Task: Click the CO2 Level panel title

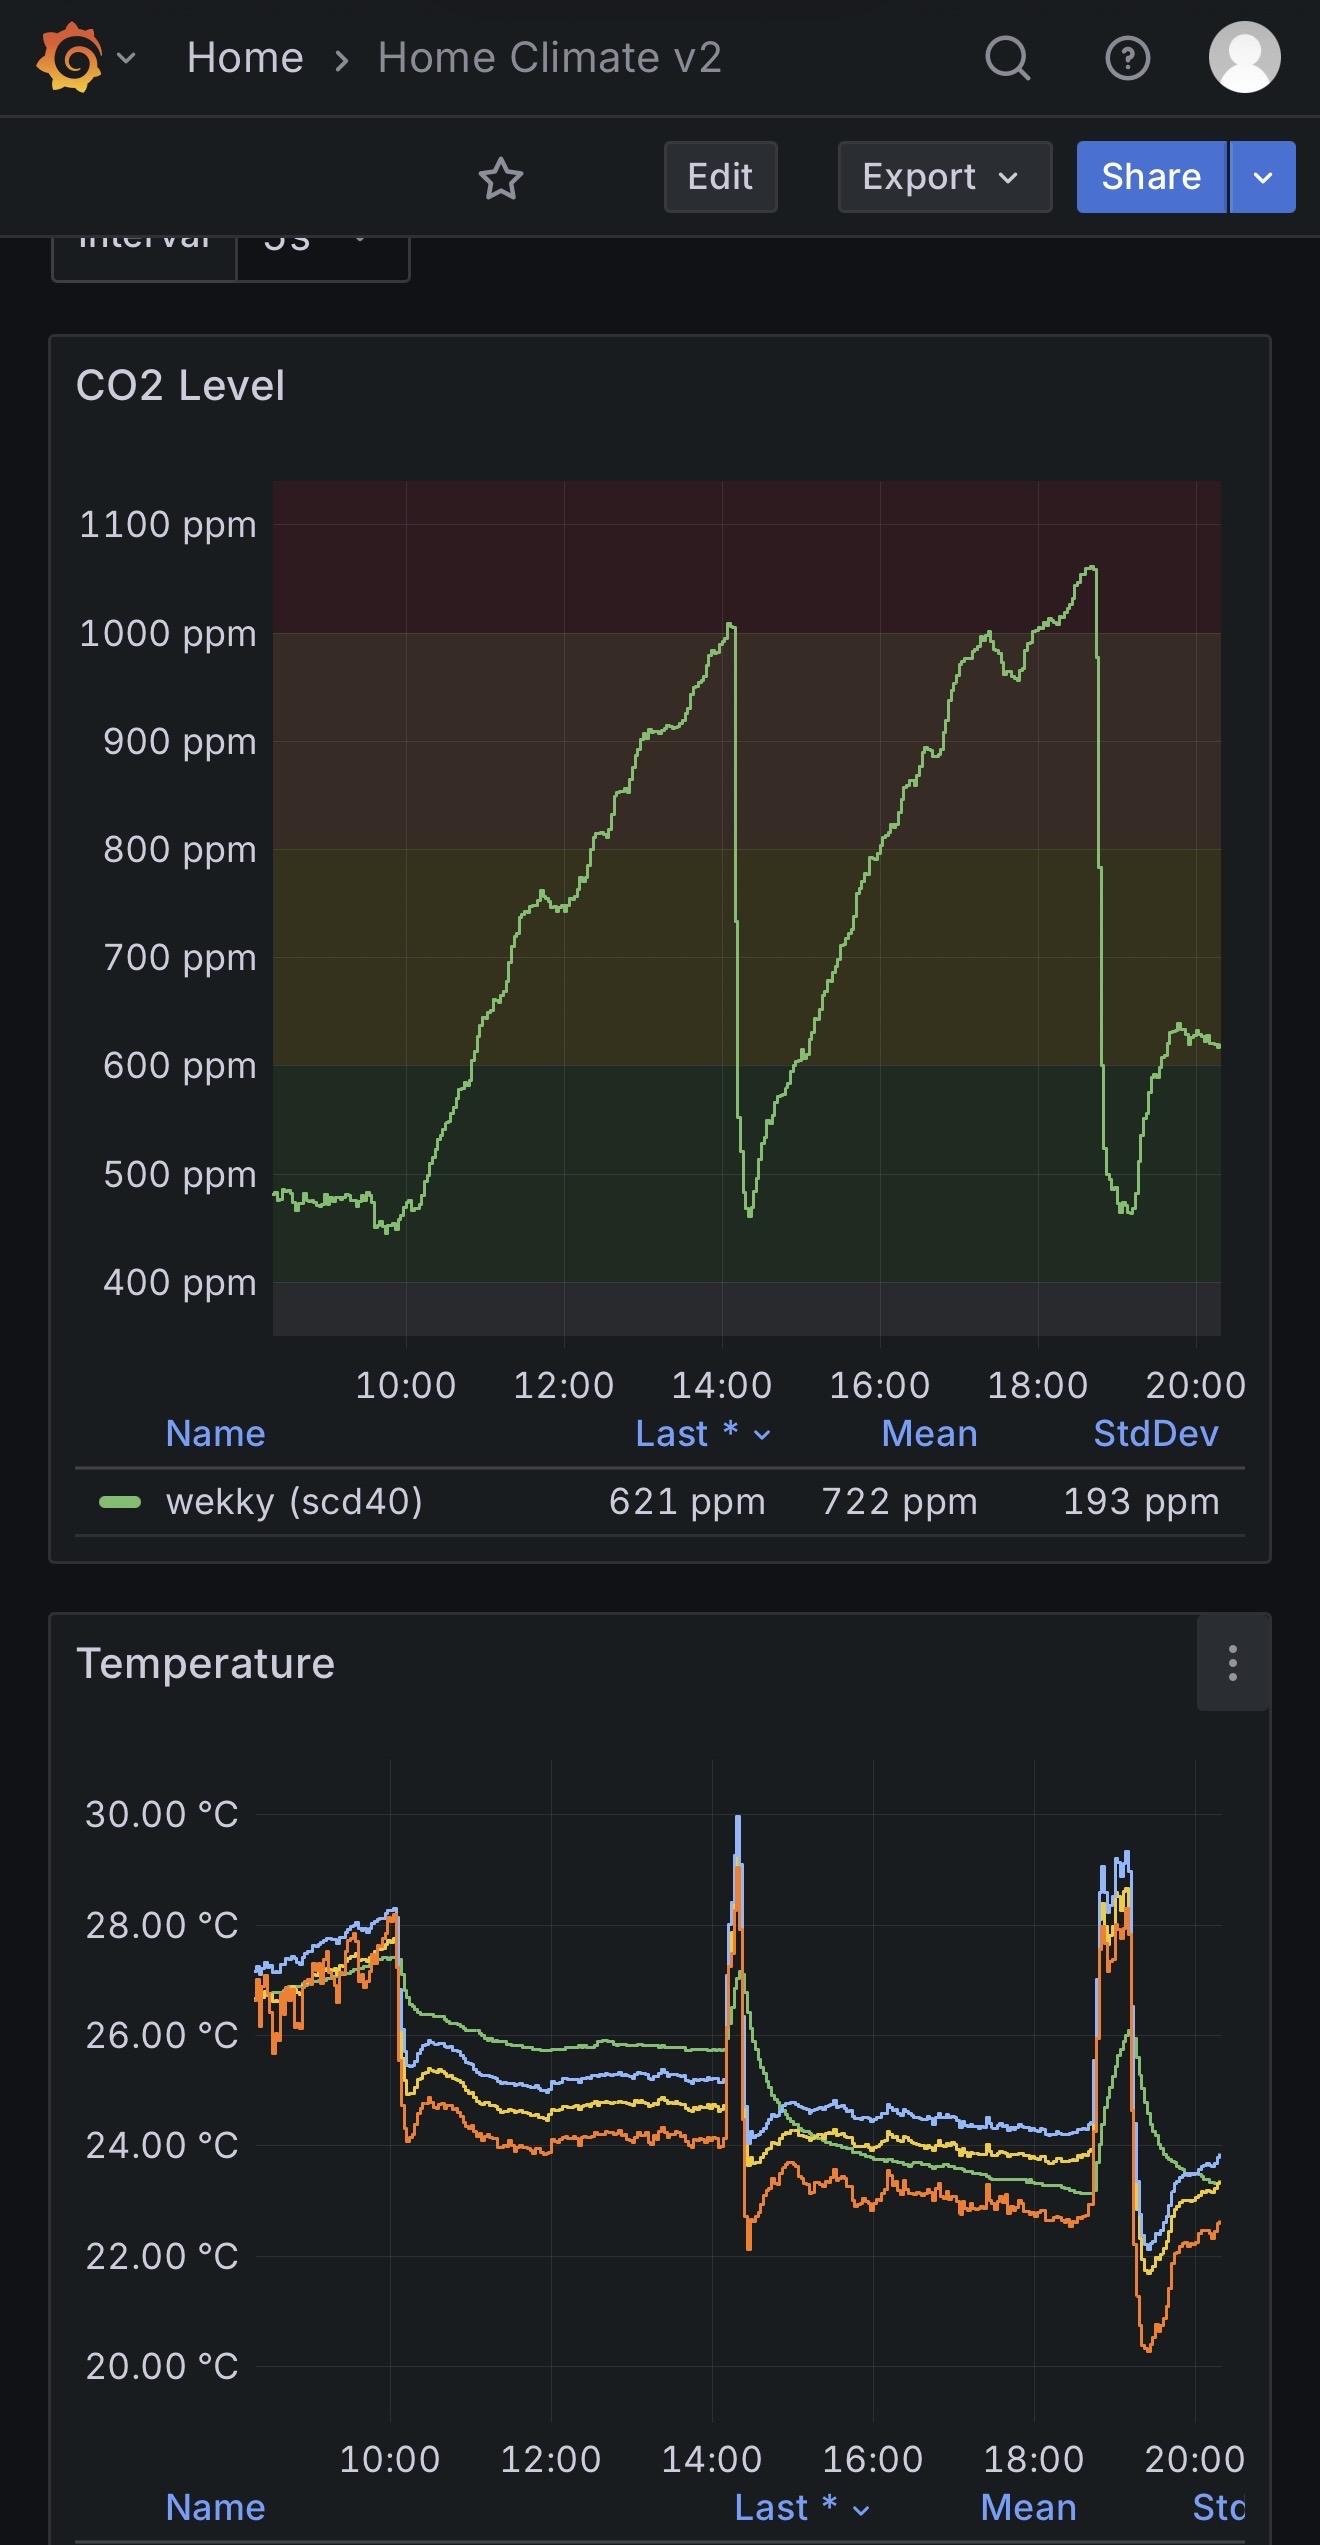Action: click(x=180, y=386)
